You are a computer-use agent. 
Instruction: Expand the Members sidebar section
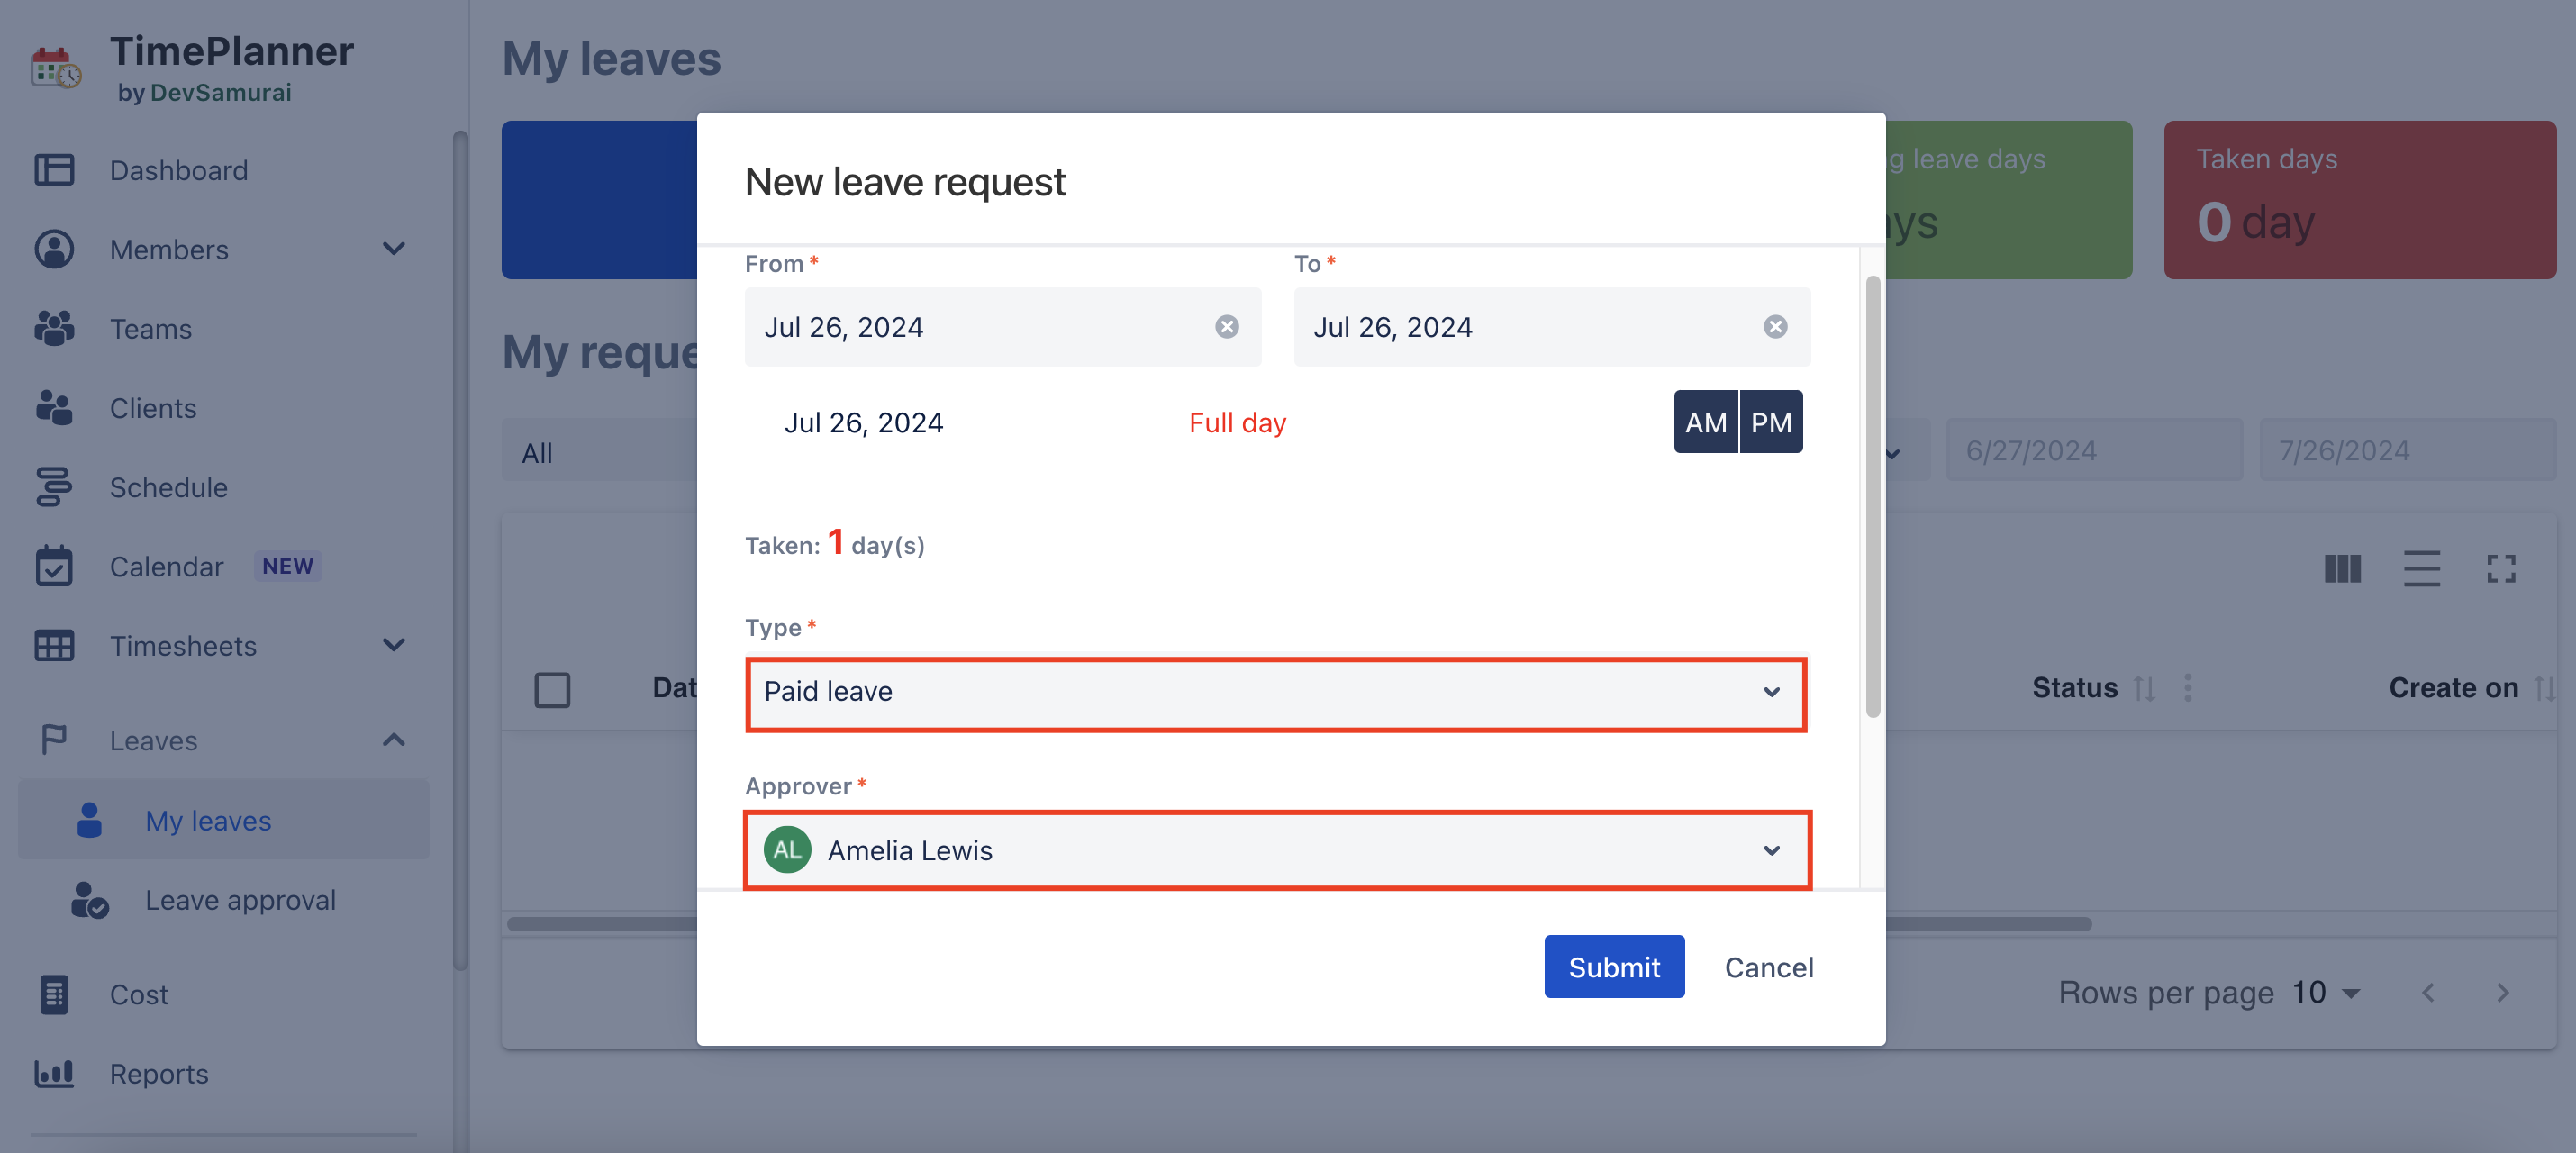[x=393, y=249]
